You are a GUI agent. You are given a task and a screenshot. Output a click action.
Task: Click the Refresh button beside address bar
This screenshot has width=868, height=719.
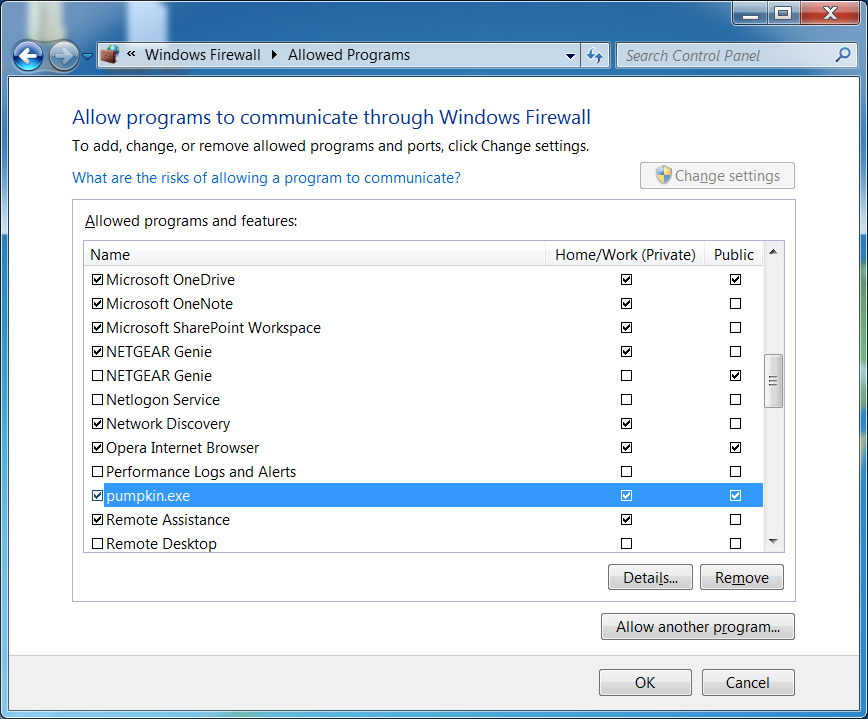point(596,56)
